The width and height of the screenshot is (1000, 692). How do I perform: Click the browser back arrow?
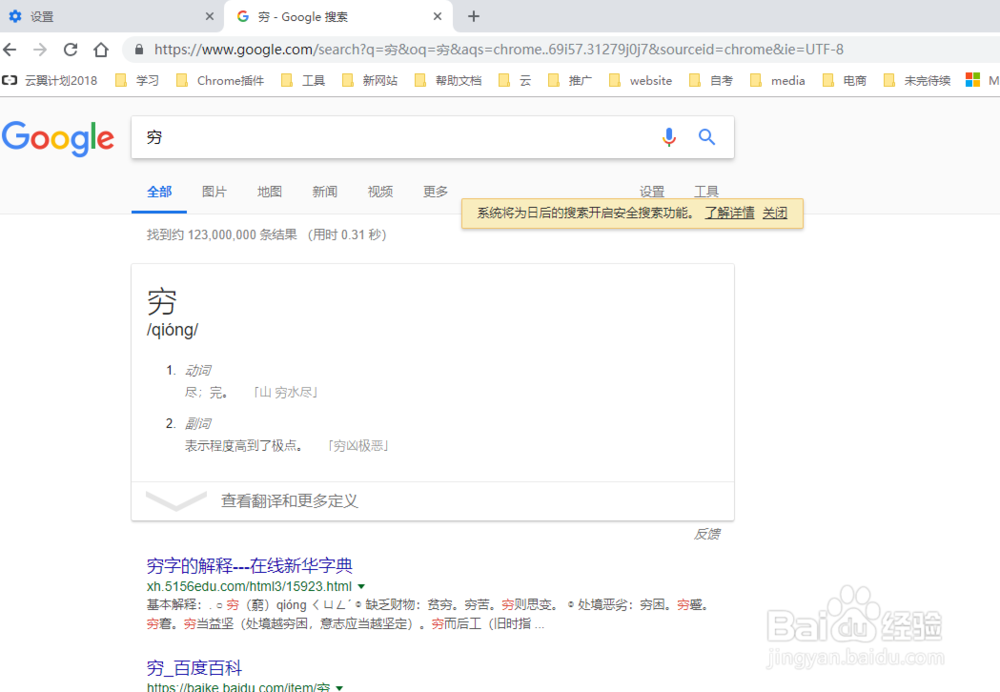click(10, 48)
